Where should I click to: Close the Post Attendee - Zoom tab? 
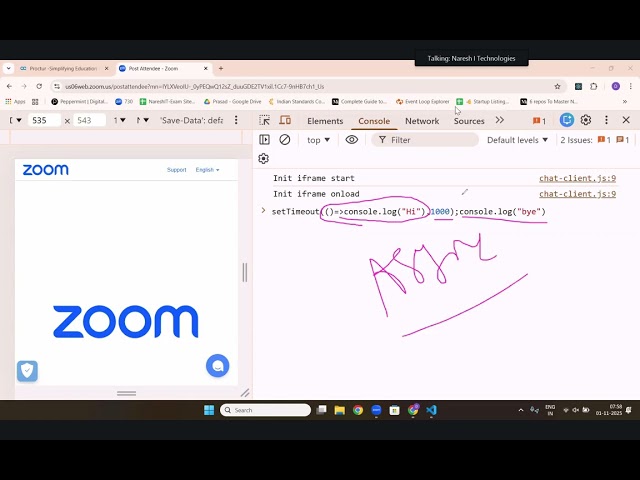point(206,69)
